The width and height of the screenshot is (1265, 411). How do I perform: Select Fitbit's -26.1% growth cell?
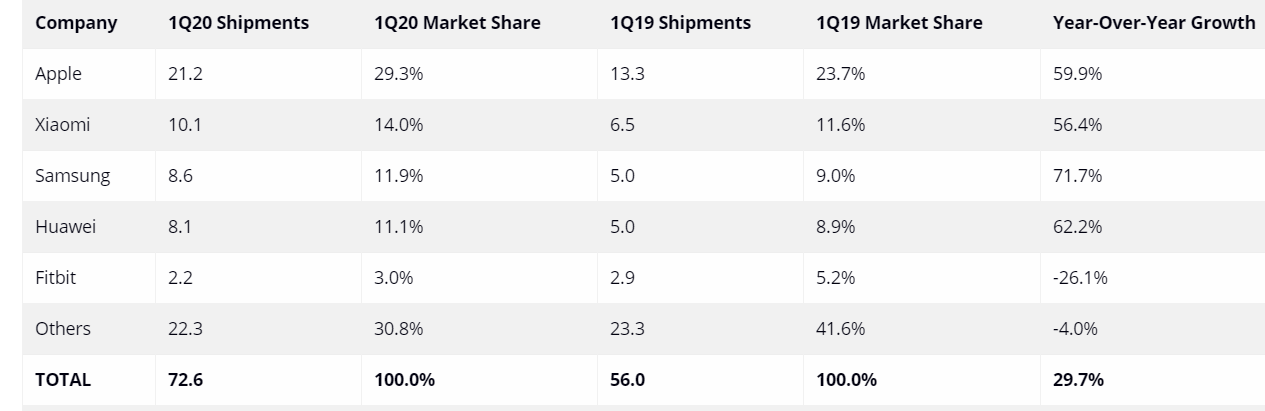(1080, 278)
